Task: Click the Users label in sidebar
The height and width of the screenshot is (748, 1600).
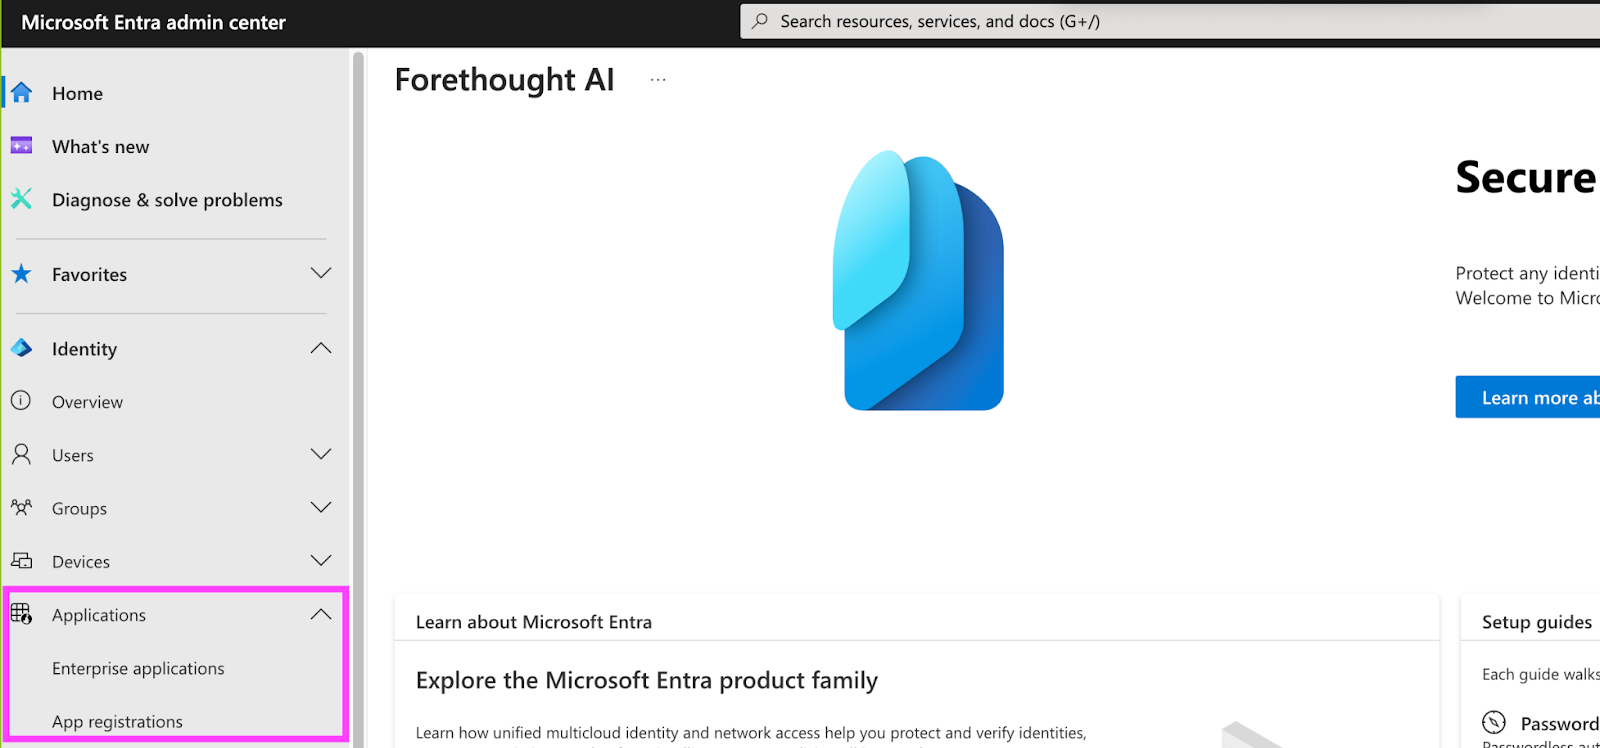Action: pos(73,455)
